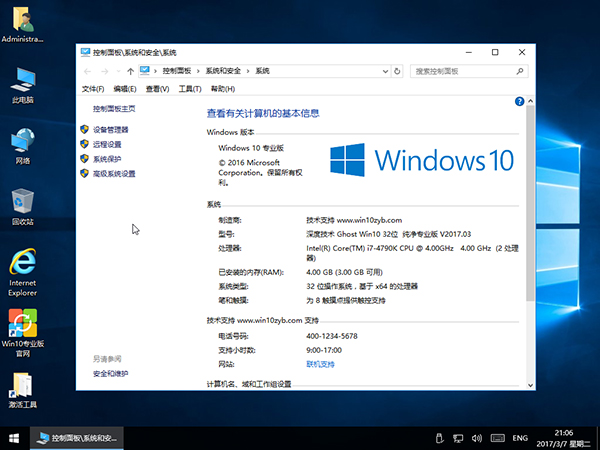Click the scrollbar down arrow
600x450 pixels.
click(x=530, y=385)
